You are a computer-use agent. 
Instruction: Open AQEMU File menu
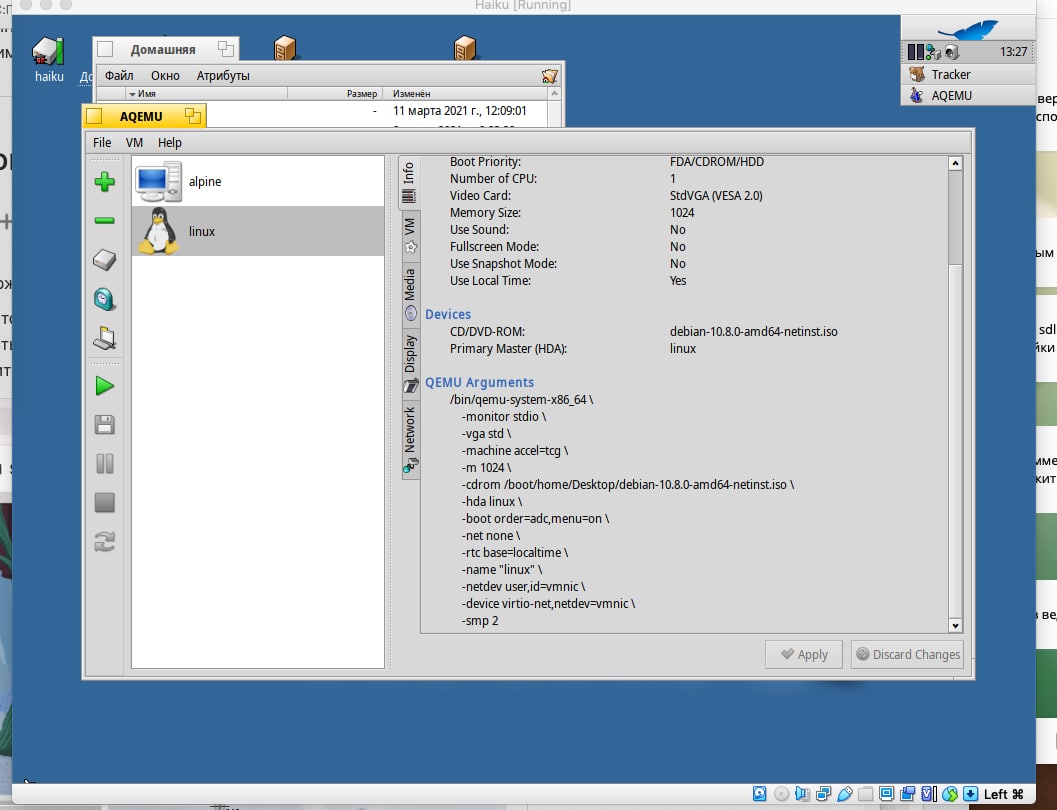102,142
